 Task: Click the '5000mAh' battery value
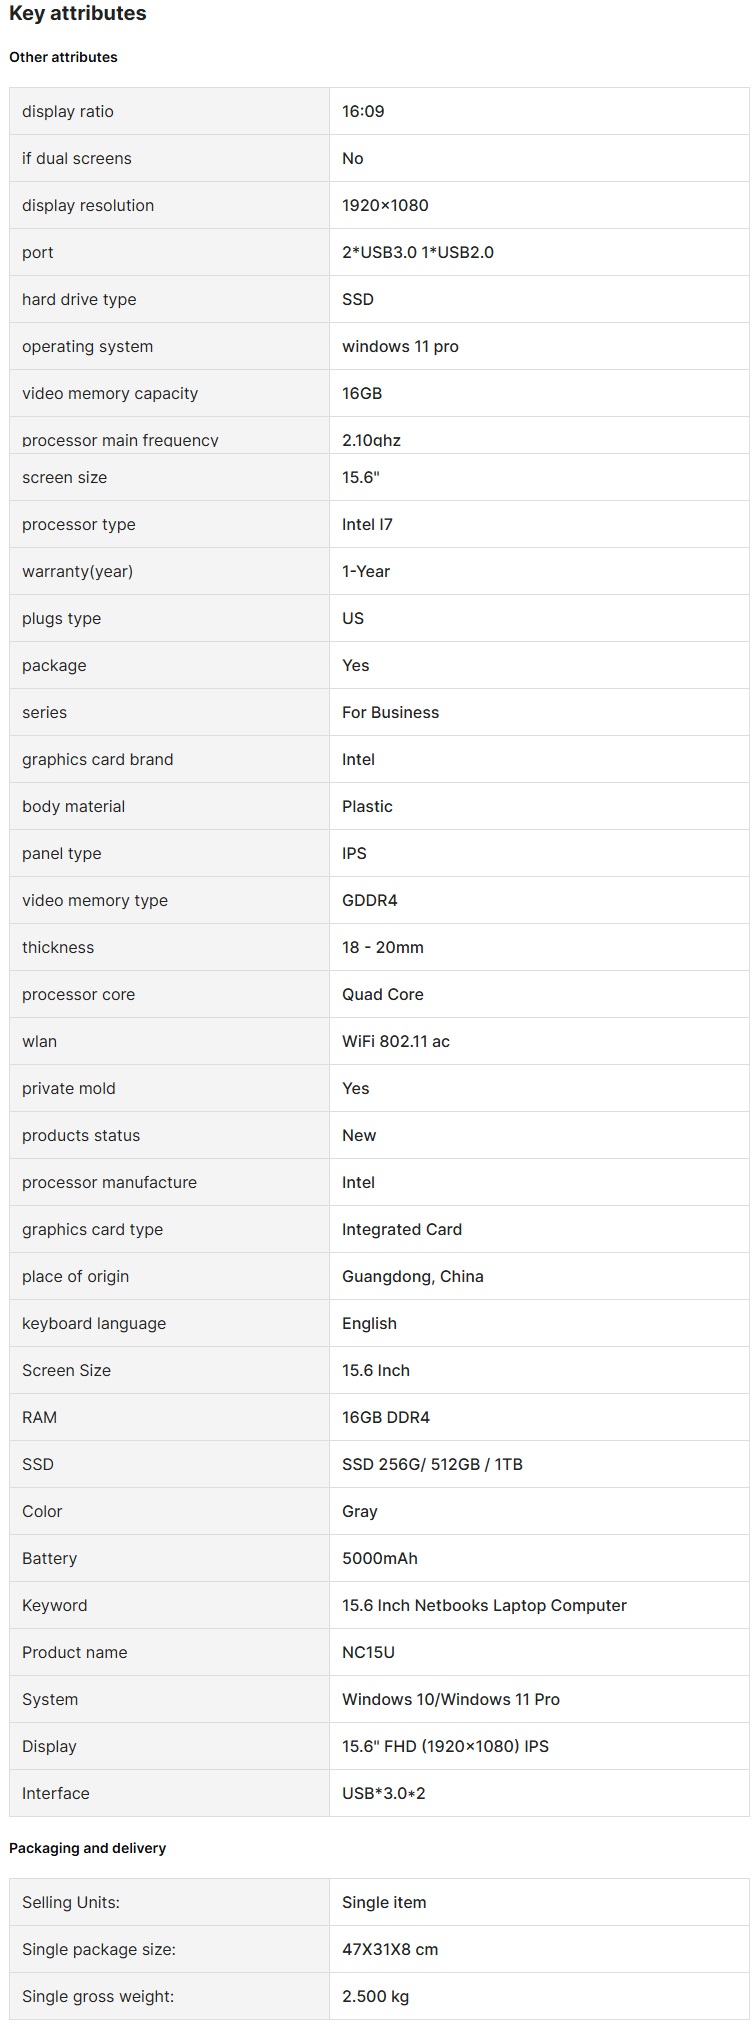[x=380, y=1558]
